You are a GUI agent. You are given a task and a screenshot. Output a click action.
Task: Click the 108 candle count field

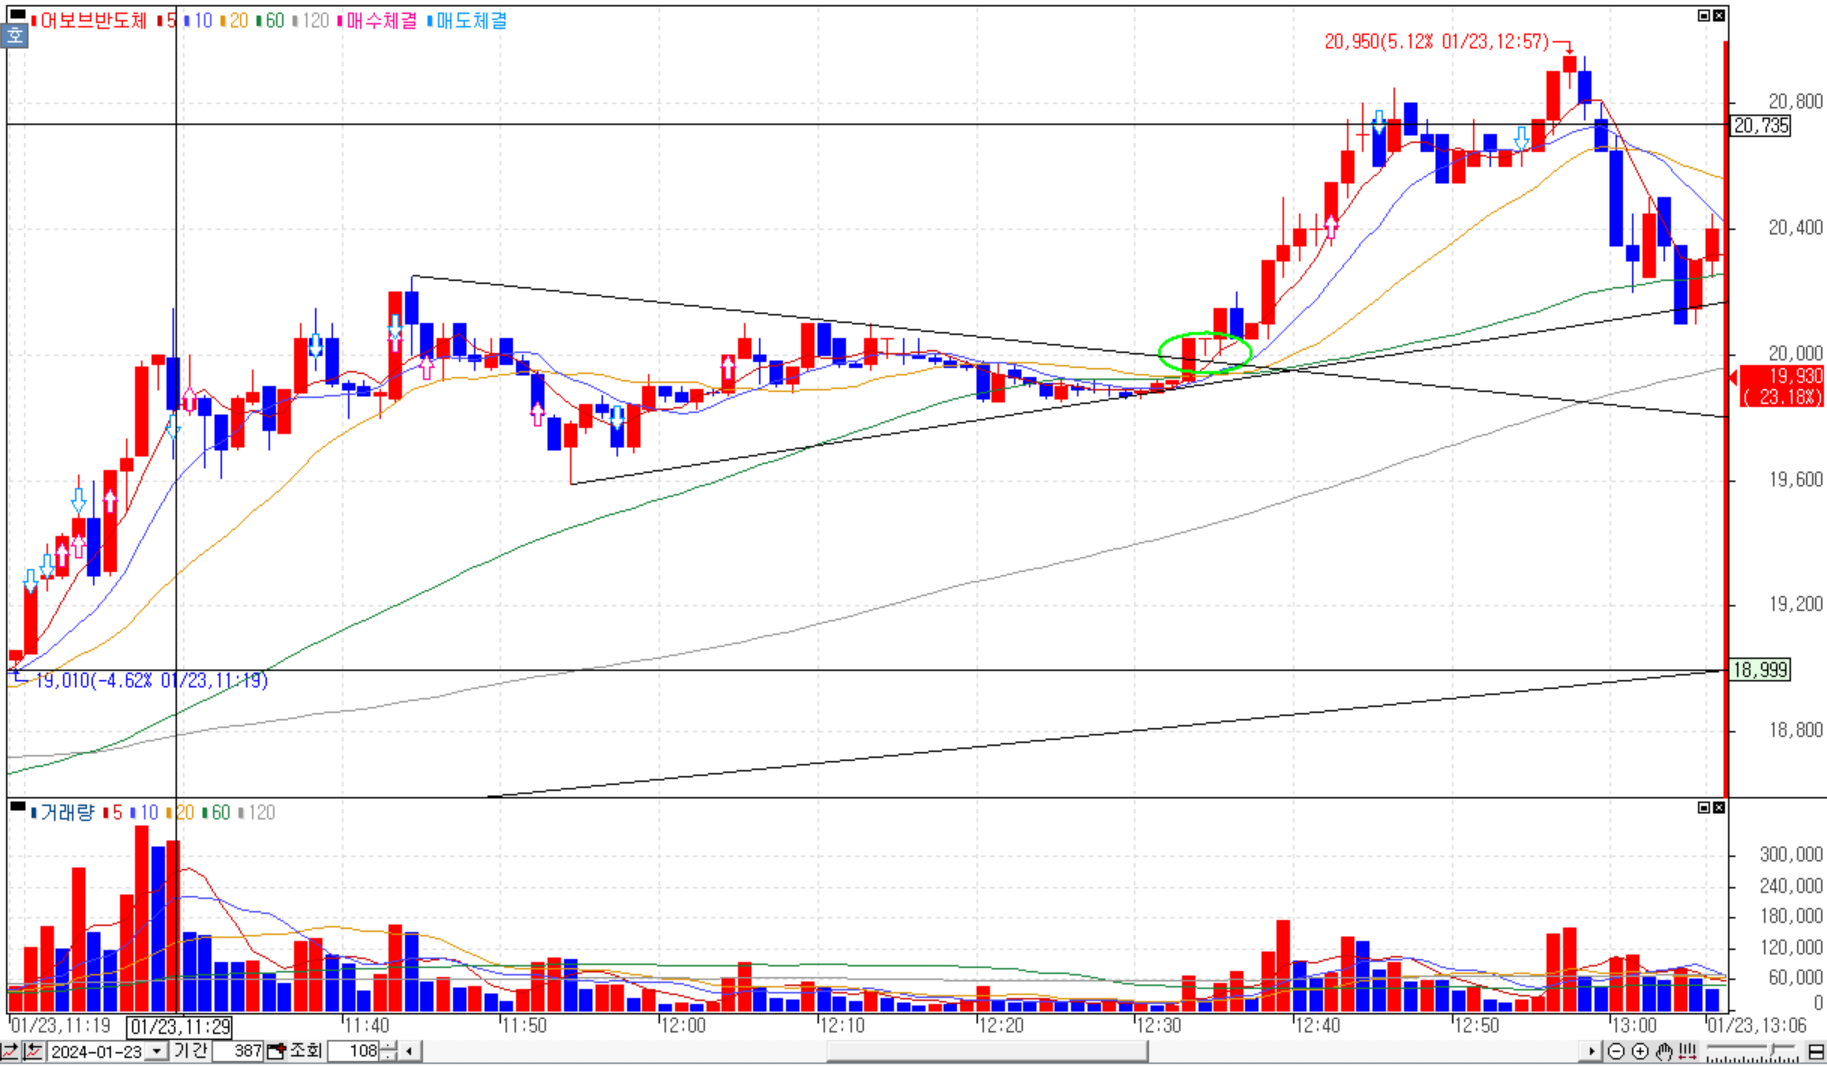[x=353, y=1051]
